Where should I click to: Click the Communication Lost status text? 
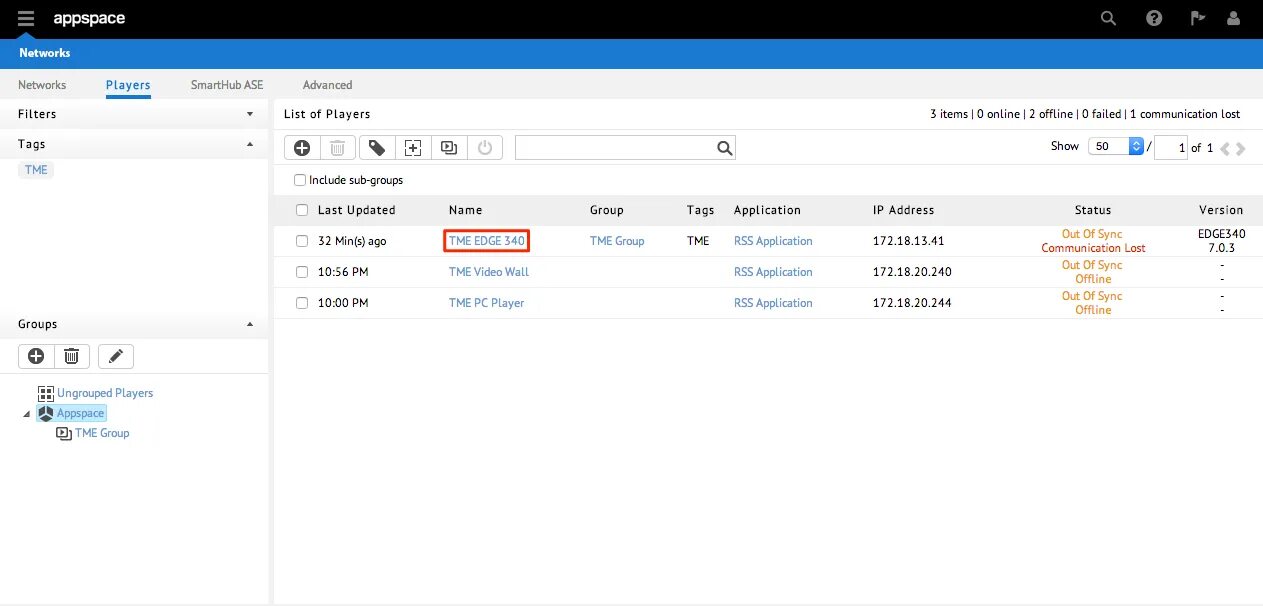coord(1093,248)
